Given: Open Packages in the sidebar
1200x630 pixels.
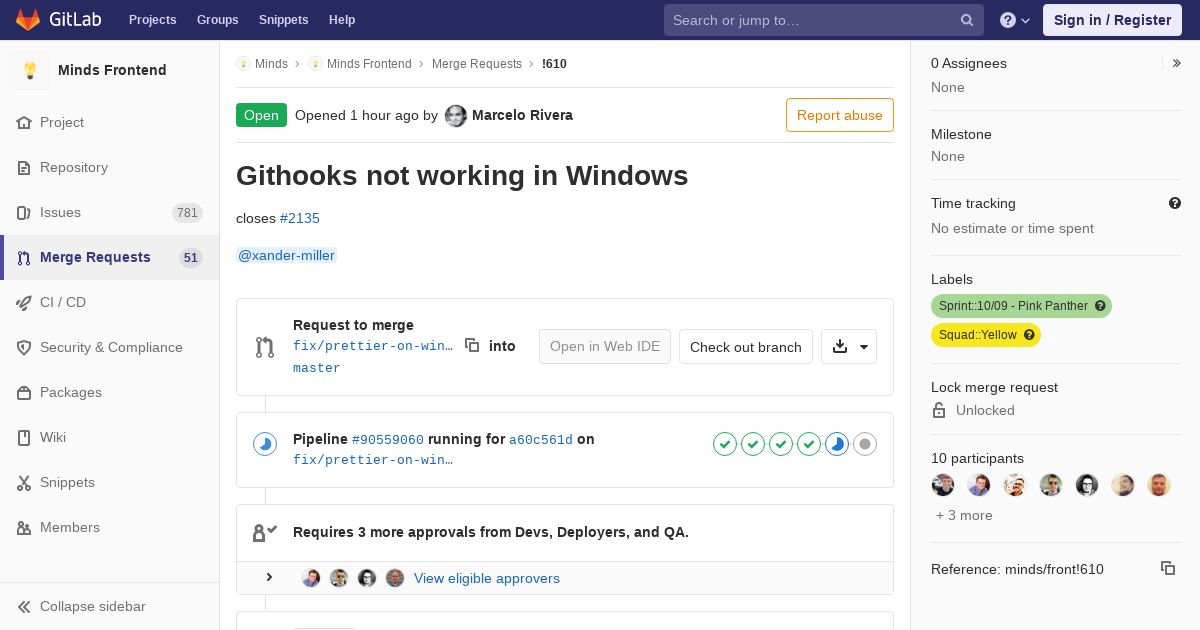Looking at the screenshot, I should click(x=110, y=392).
